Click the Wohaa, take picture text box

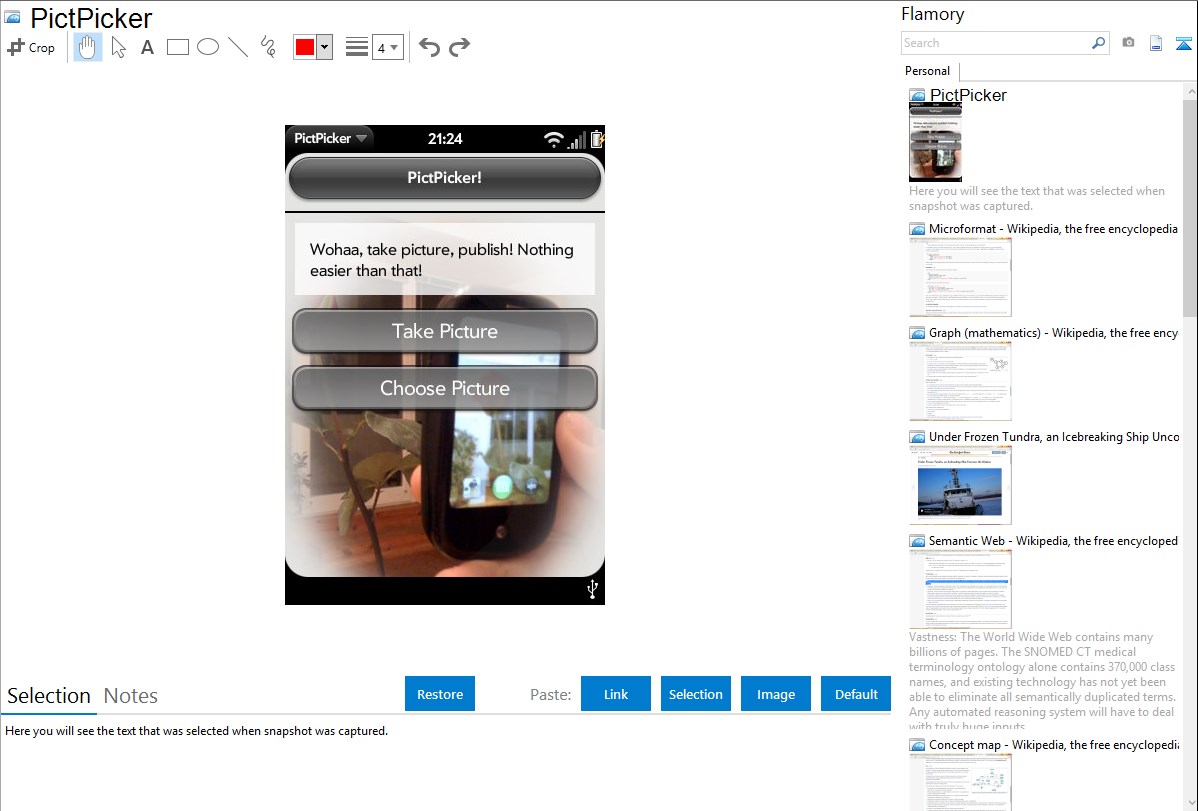tap(445, 259)
